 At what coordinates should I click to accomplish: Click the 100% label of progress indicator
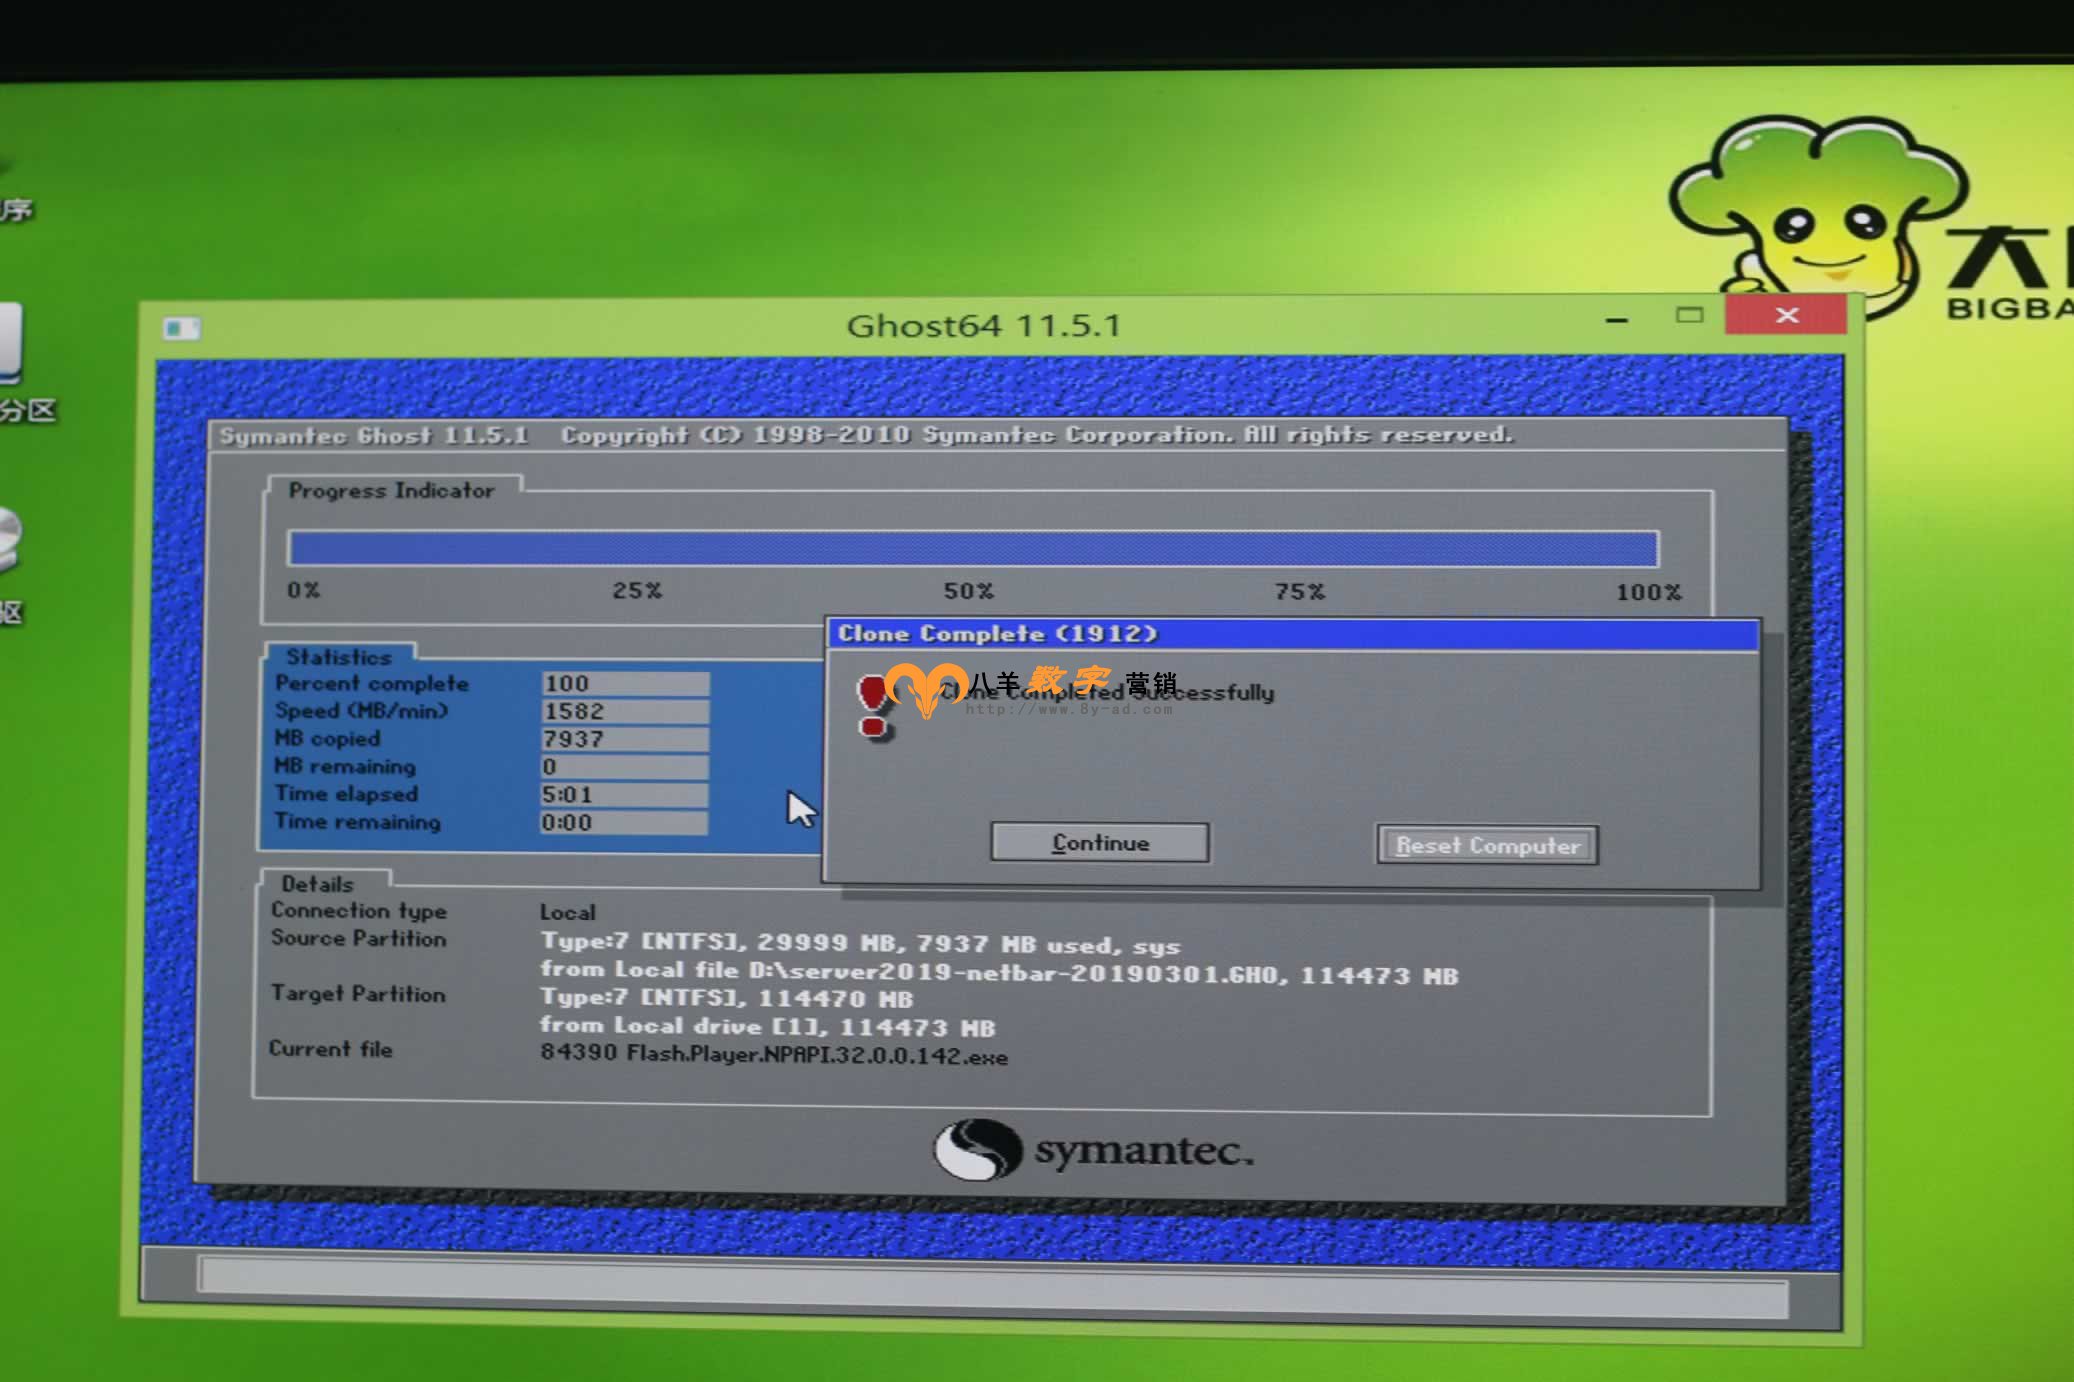pos(1649,592)
